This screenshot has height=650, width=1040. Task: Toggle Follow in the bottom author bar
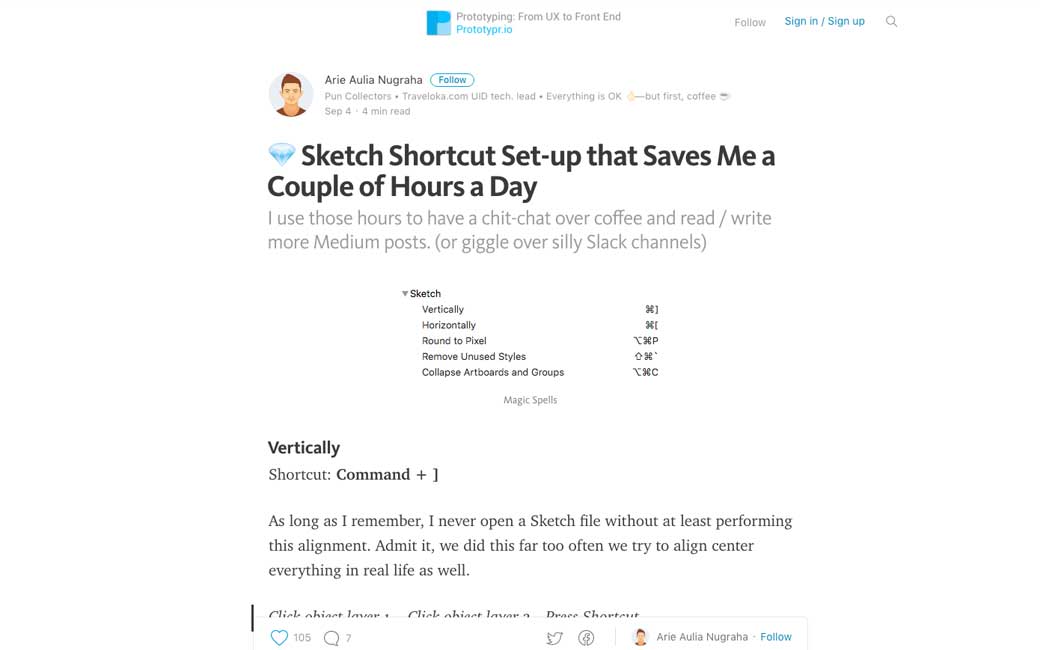(x=776, y=637)
